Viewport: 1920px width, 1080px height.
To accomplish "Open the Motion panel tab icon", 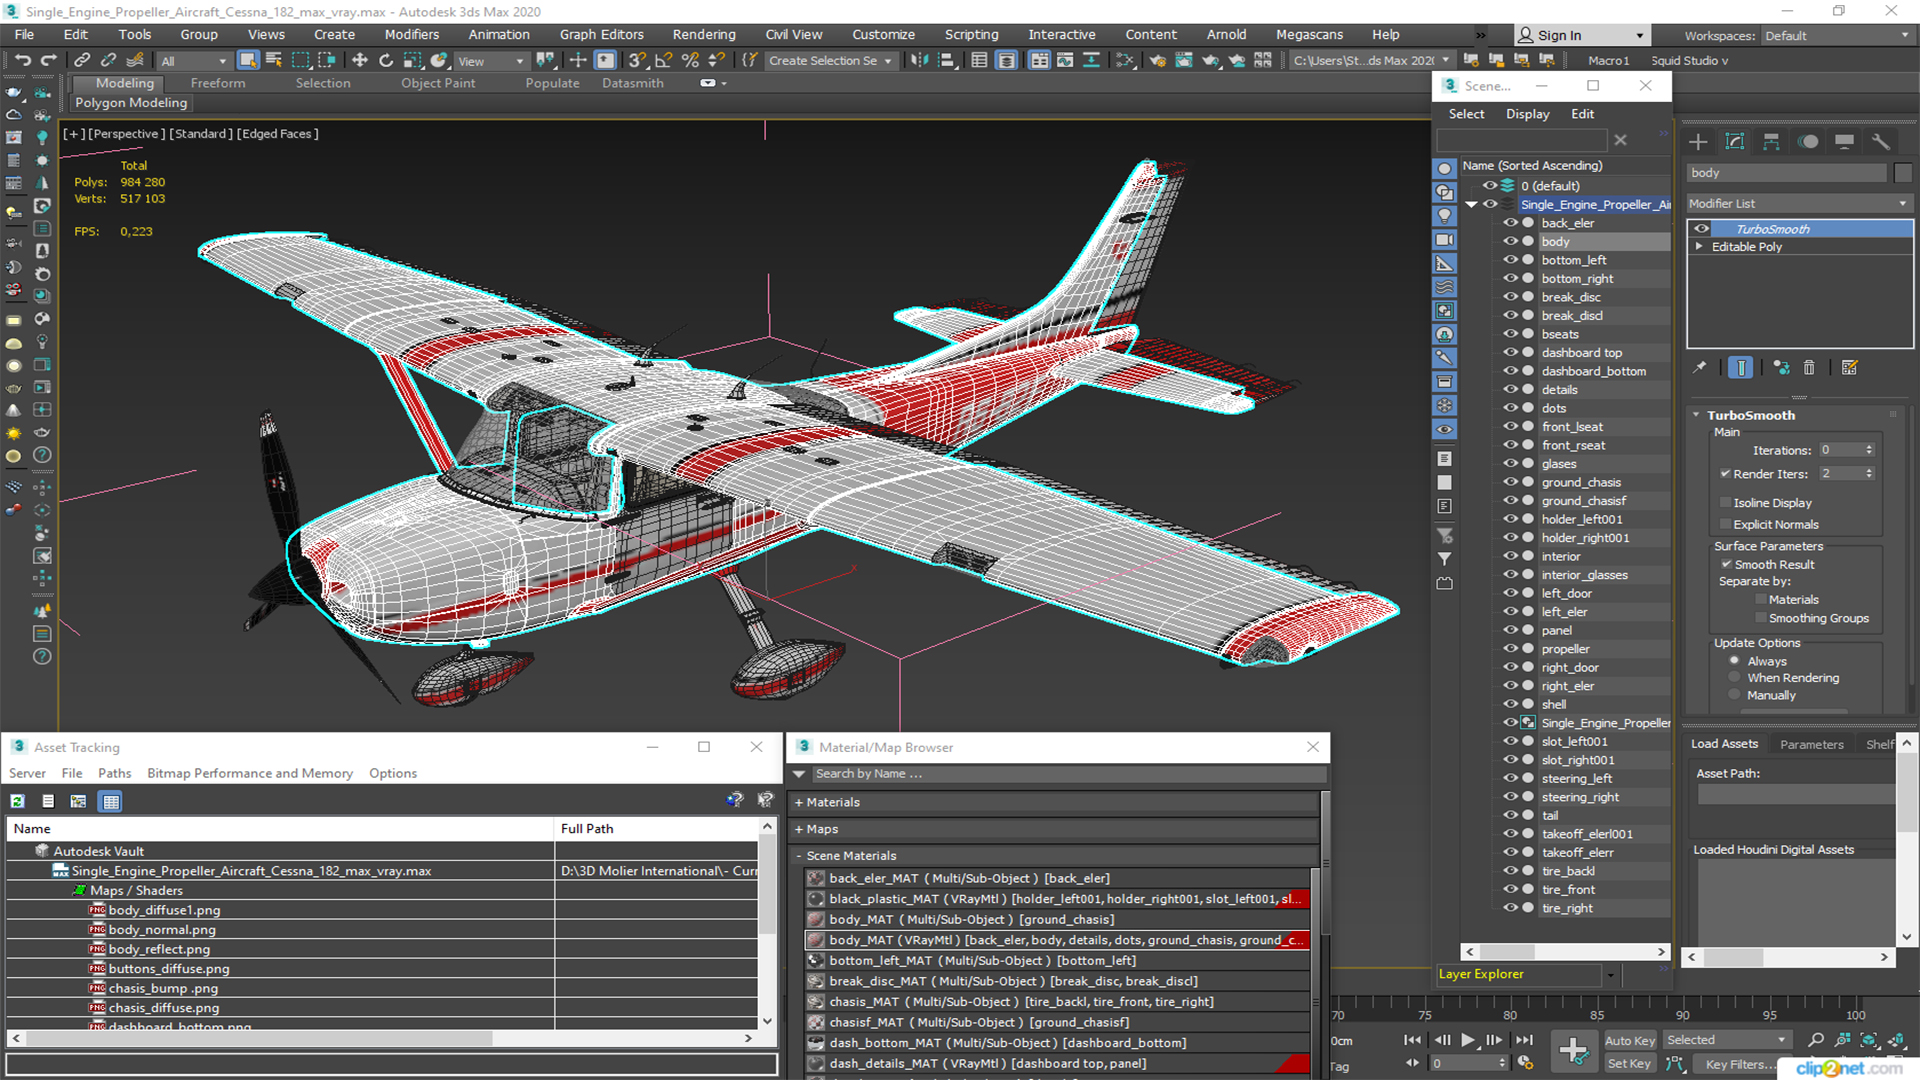I will (x=1808, y=142).
